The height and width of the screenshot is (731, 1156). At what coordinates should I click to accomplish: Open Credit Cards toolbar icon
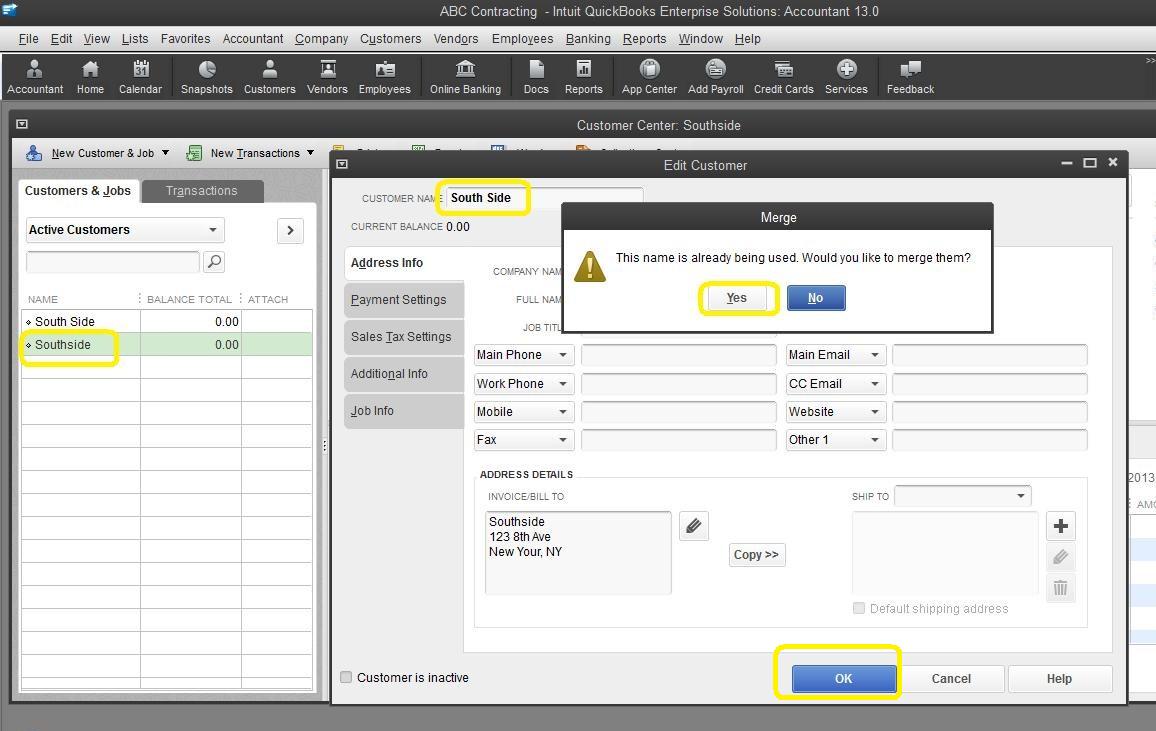coord(784,77)
